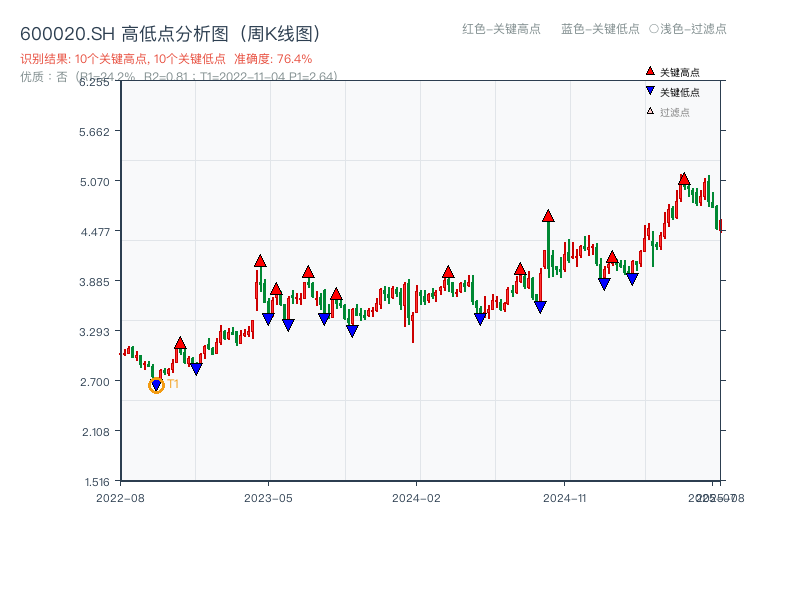The image size is (800, 600).
Task: Click the highest red peak marker near 5.070
Action: point(684,179)
